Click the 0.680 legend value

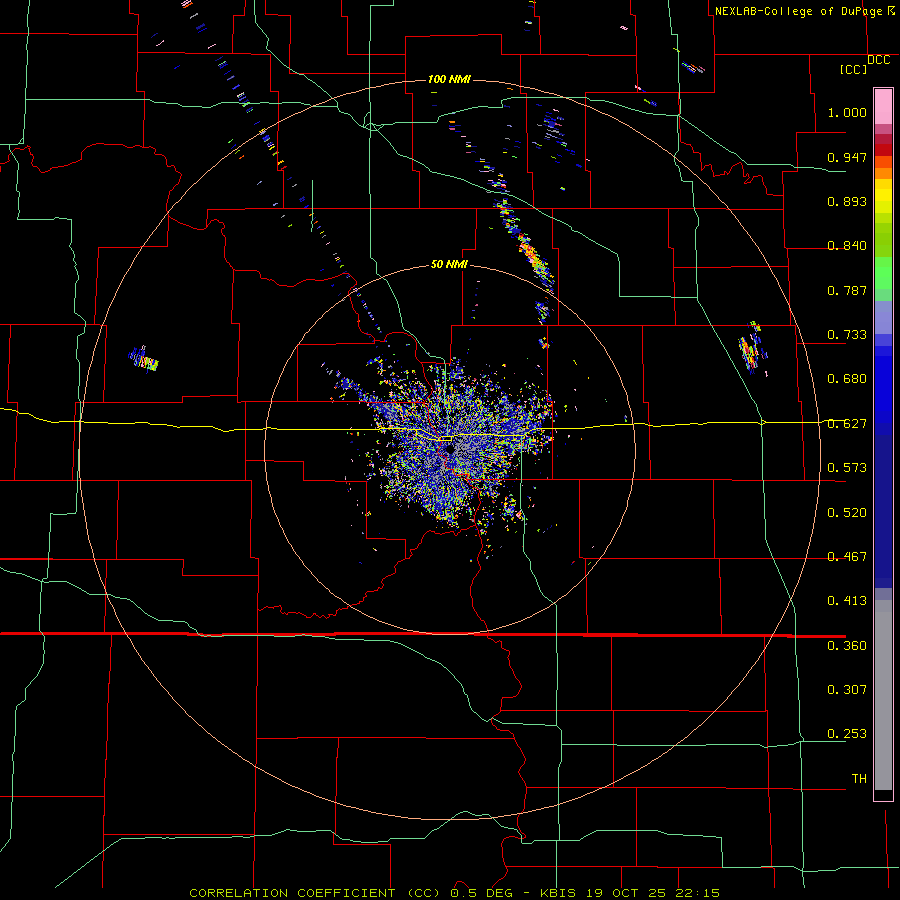pyautogui.click(x=847, y=379)
